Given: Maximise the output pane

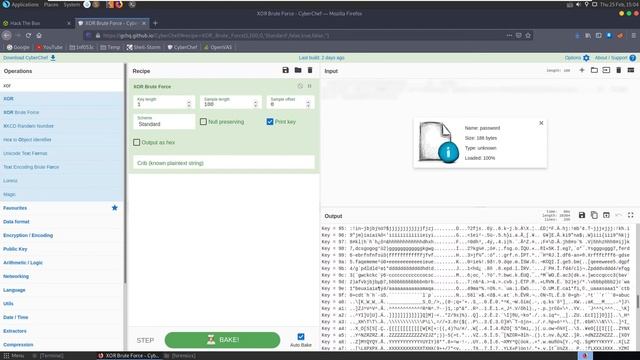Looking at the screenshot, I should [631, 215].
